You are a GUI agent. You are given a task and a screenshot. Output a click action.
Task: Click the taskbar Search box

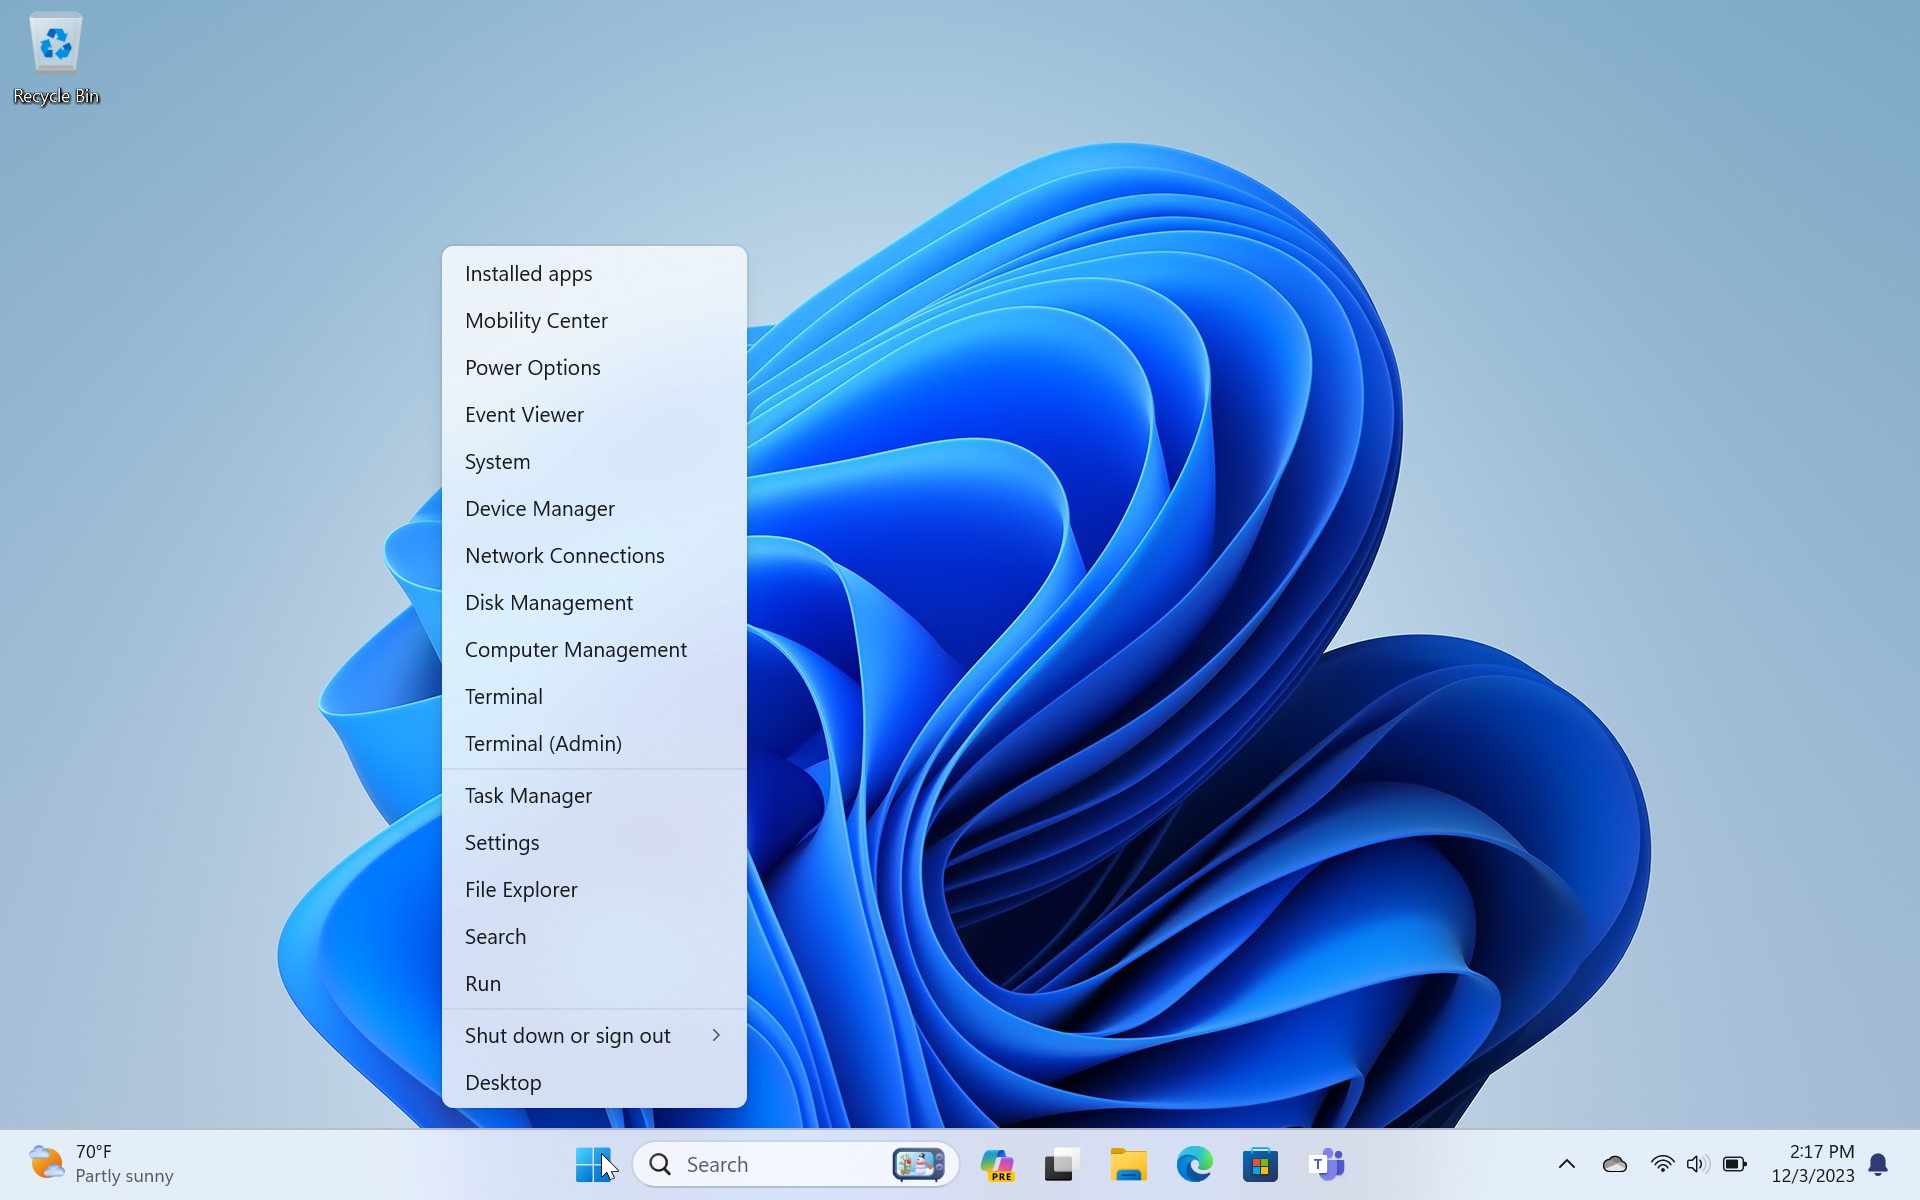coord(760,1164)
